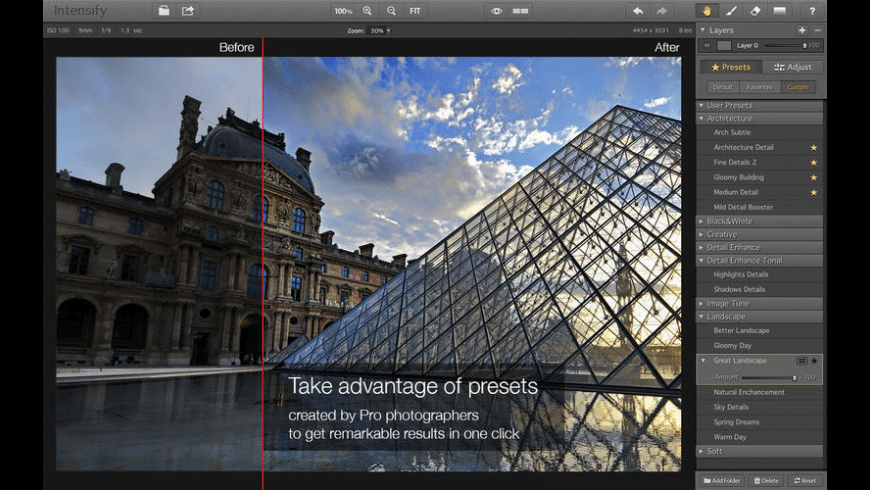
Task: Toggle the split before/after compare view
Action: [520, 11]
